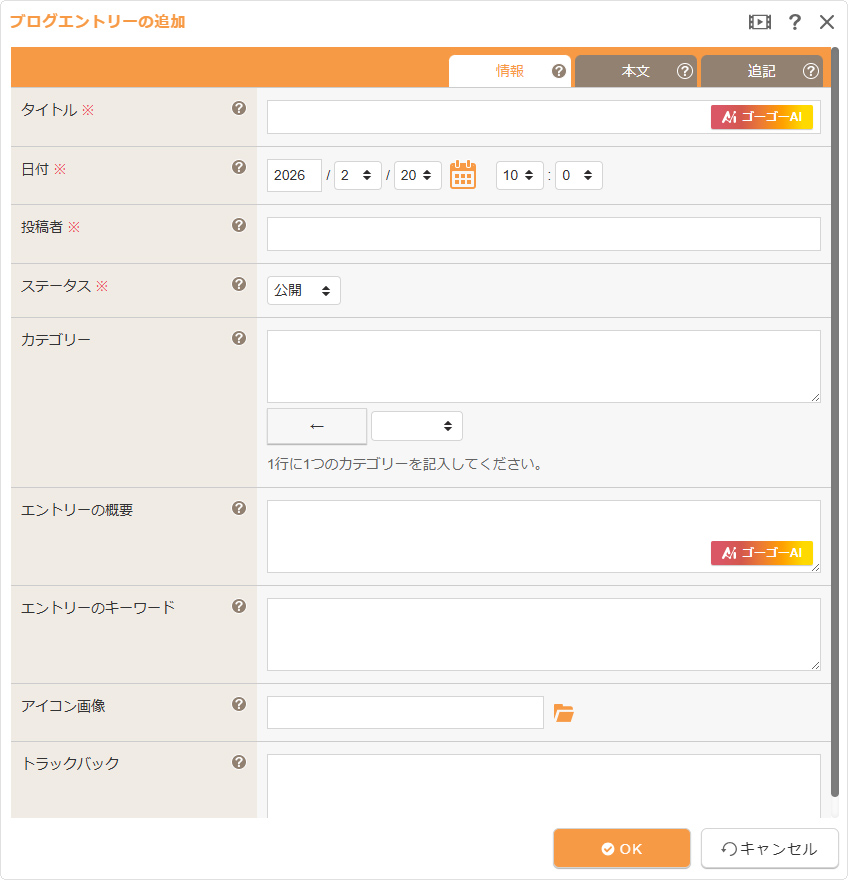The height and width of the screenshot is (880, 848).
Task: Click the ゴーゴーAI button in タイトル field
Action: pyautogui.click(x=761, y=117)
